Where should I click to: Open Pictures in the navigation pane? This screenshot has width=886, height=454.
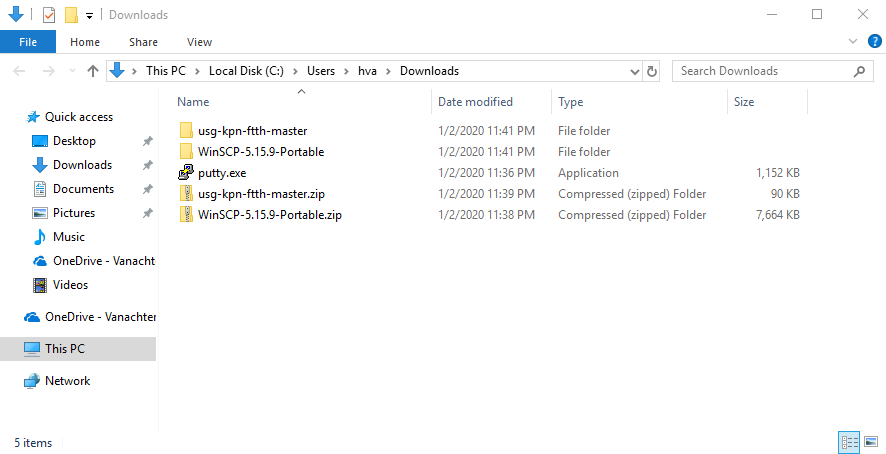pos(73,213)
